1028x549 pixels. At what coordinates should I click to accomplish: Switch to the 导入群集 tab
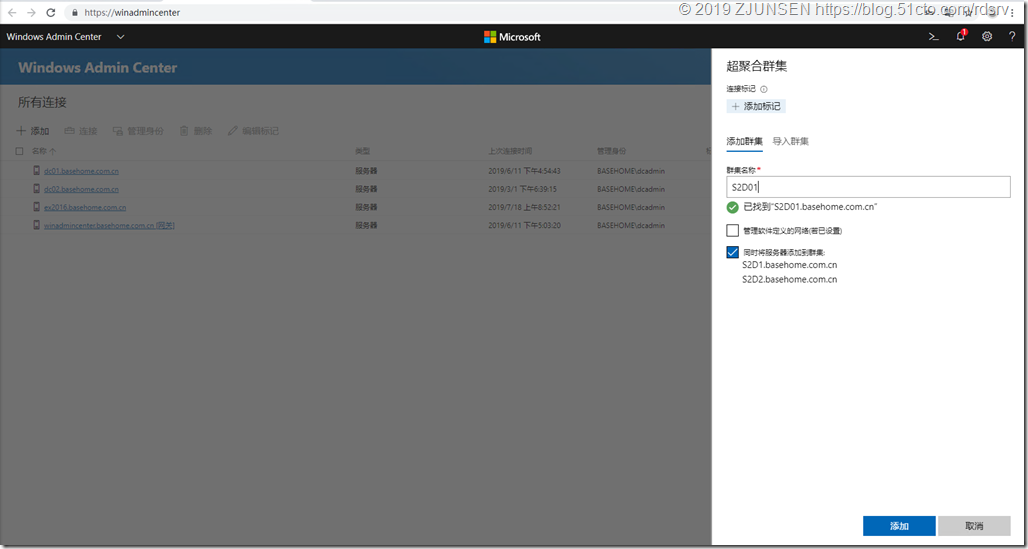tap(791, 142)
